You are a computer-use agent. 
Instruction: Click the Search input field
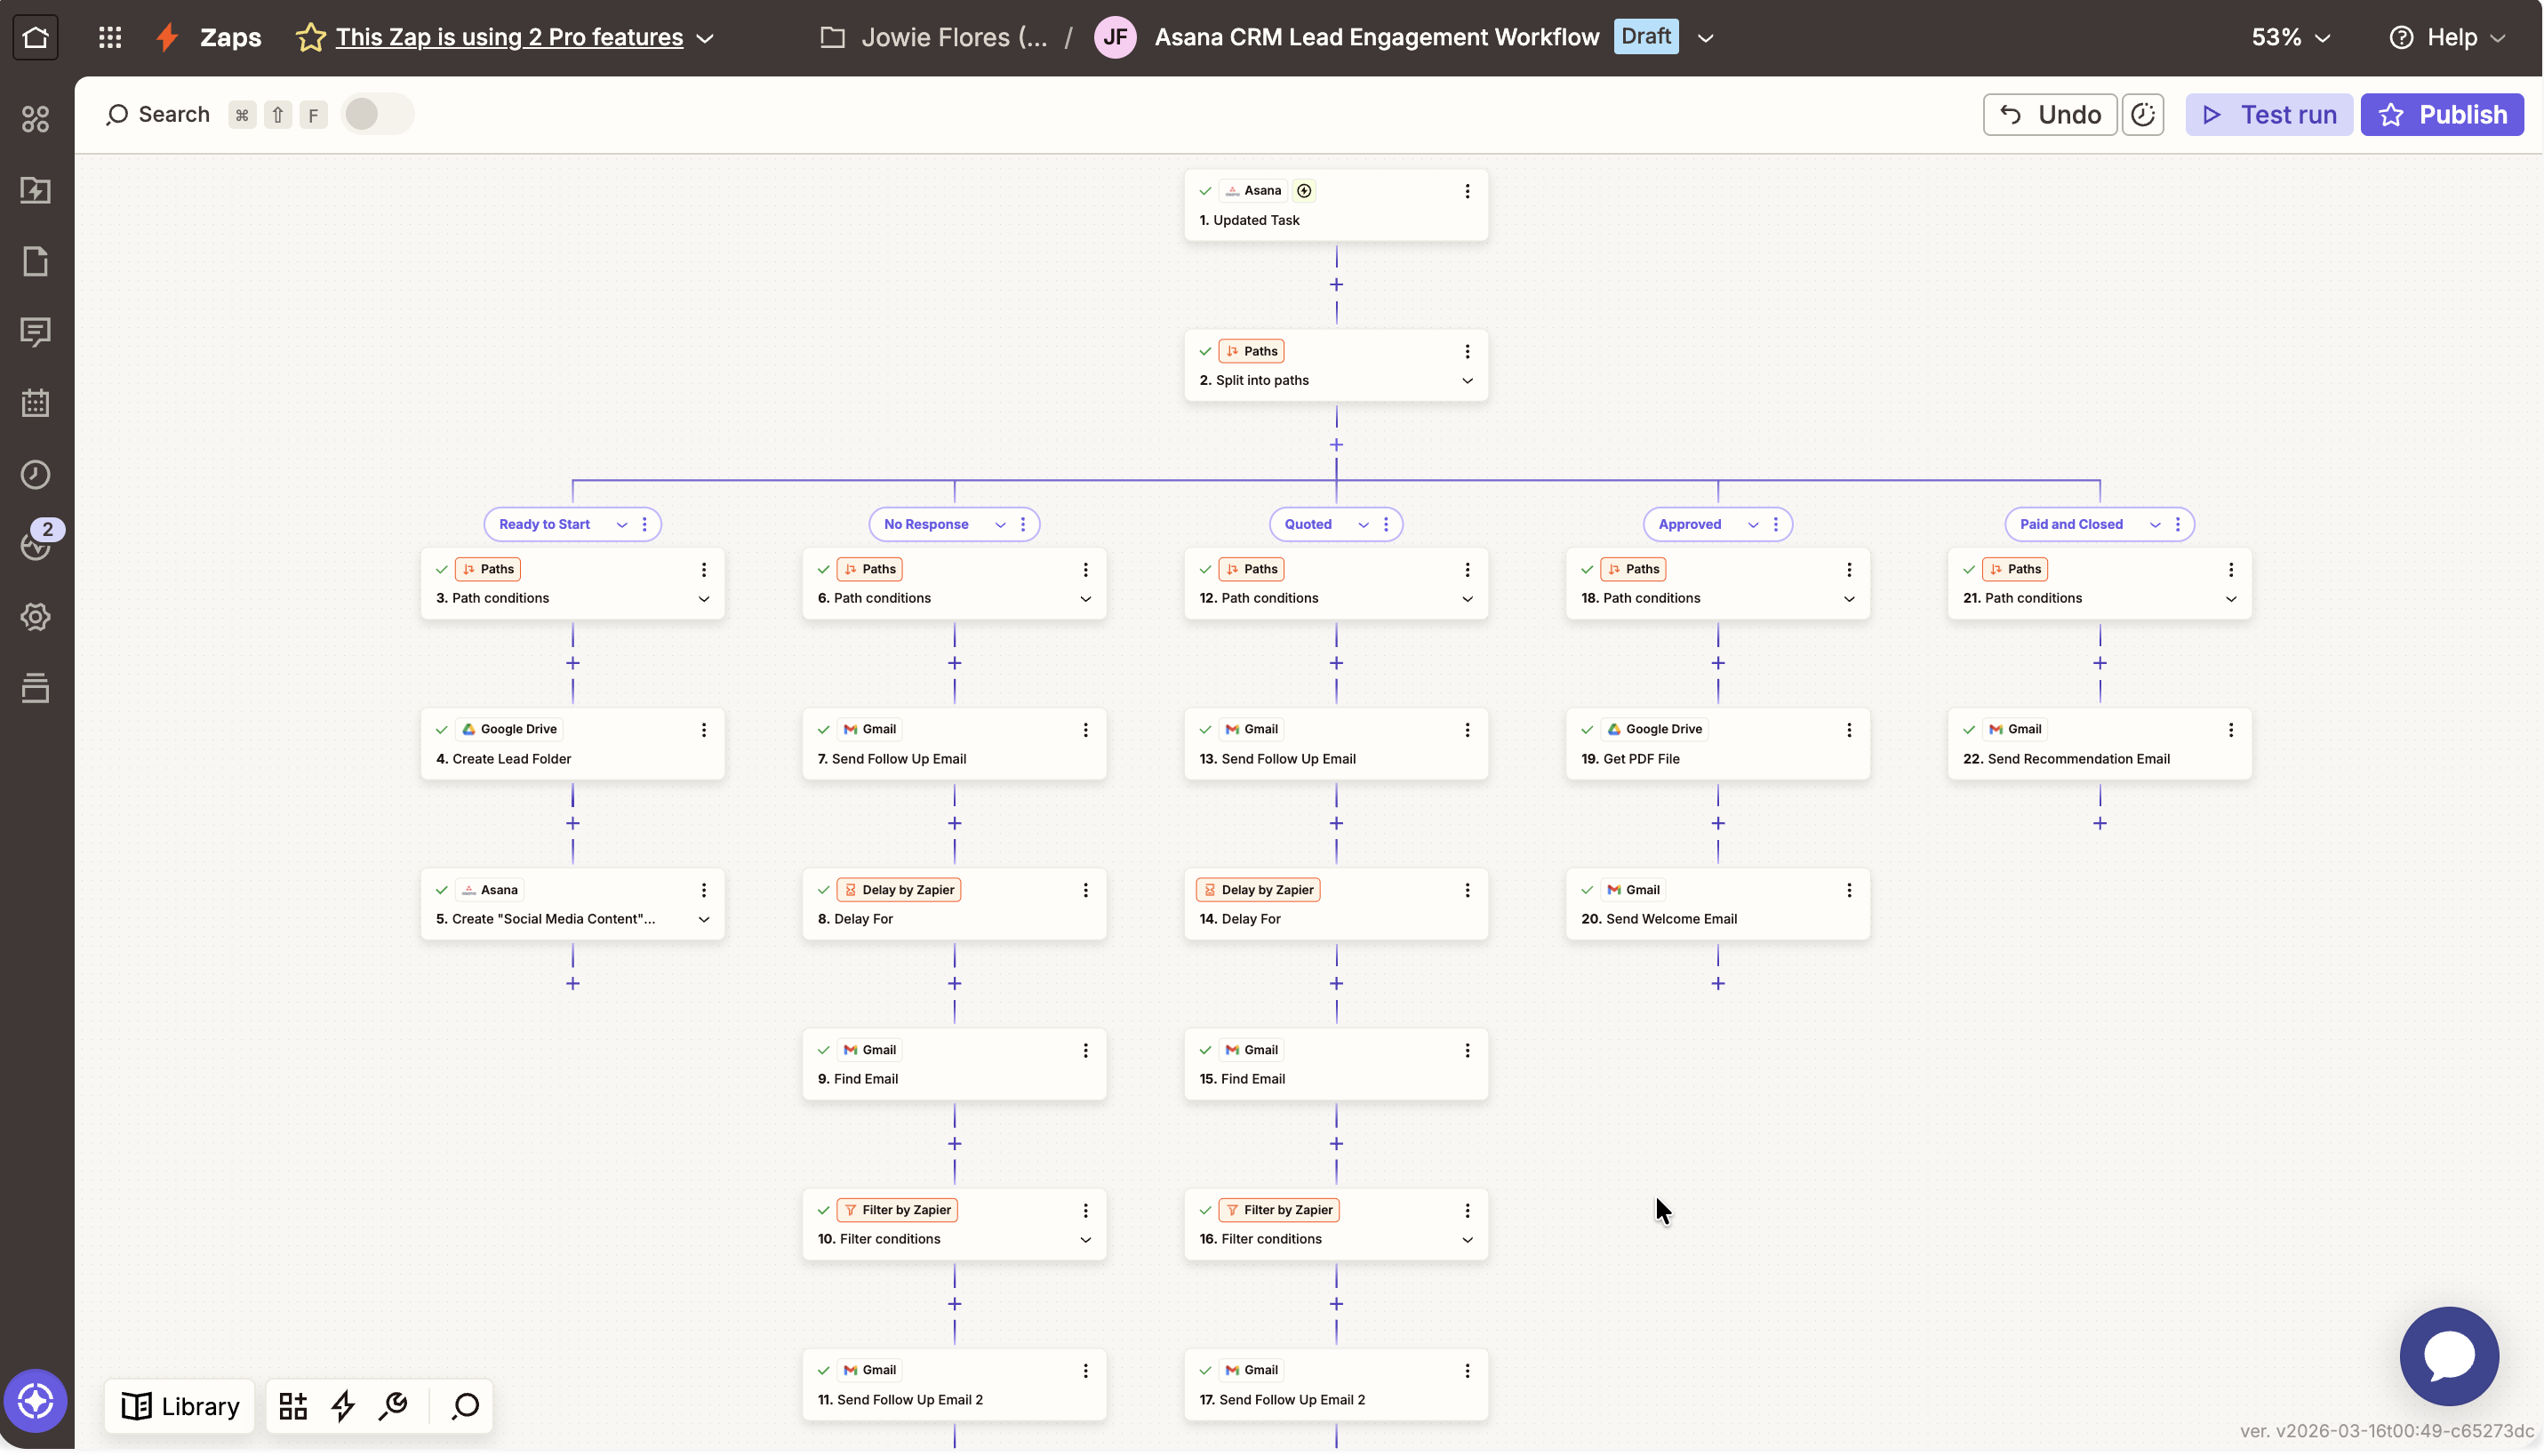pos(175,114)
